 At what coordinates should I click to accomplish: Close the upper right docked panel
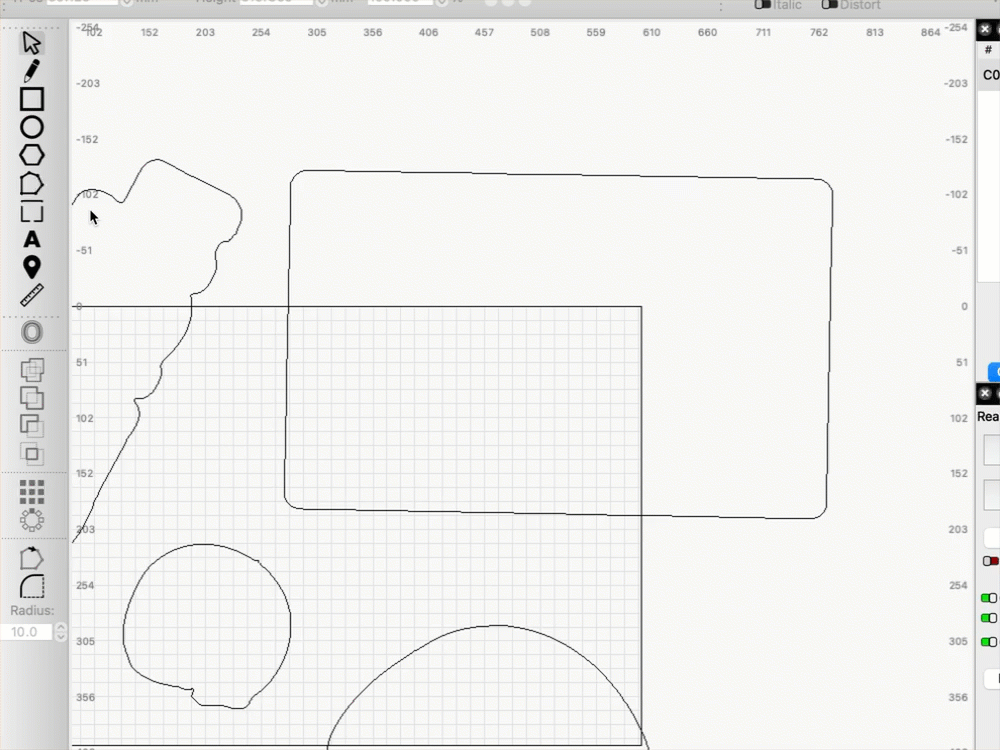click(x=985, y=29)
